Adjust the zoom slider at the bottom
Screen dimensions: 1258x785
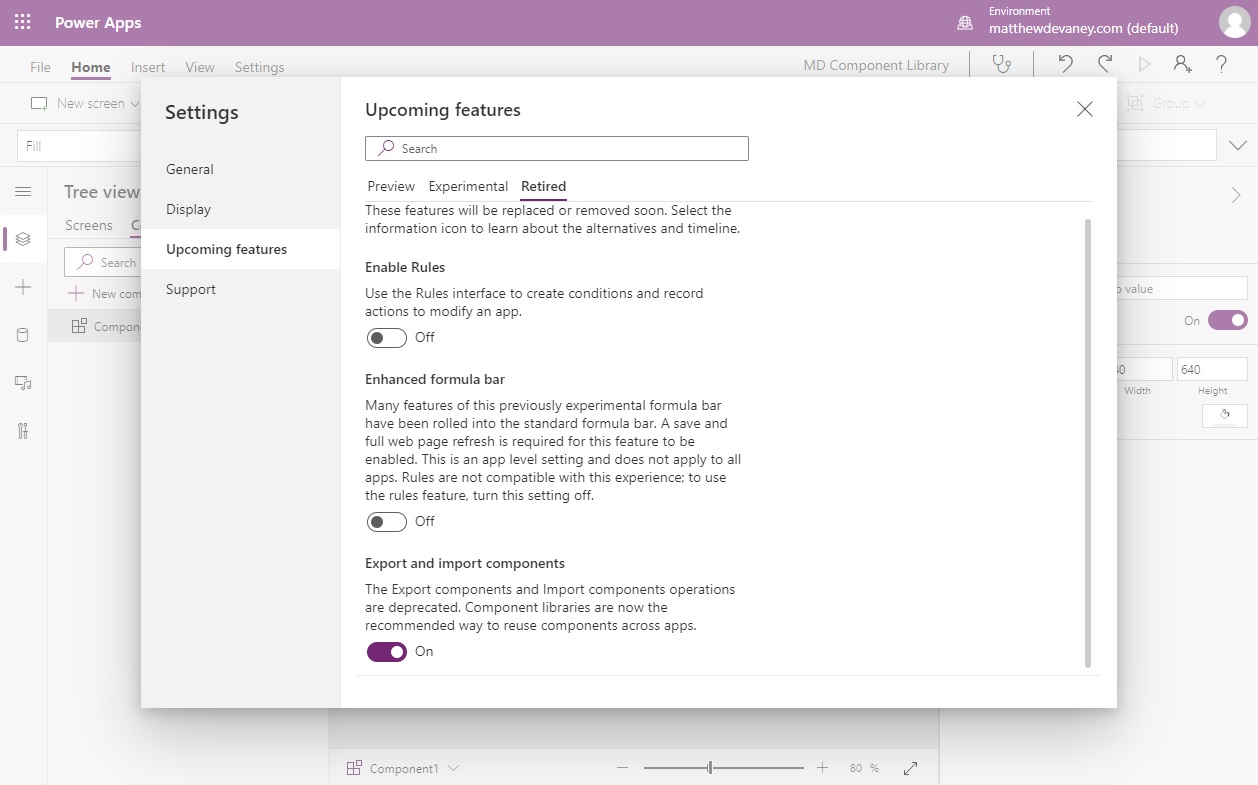tap(710, 768)
